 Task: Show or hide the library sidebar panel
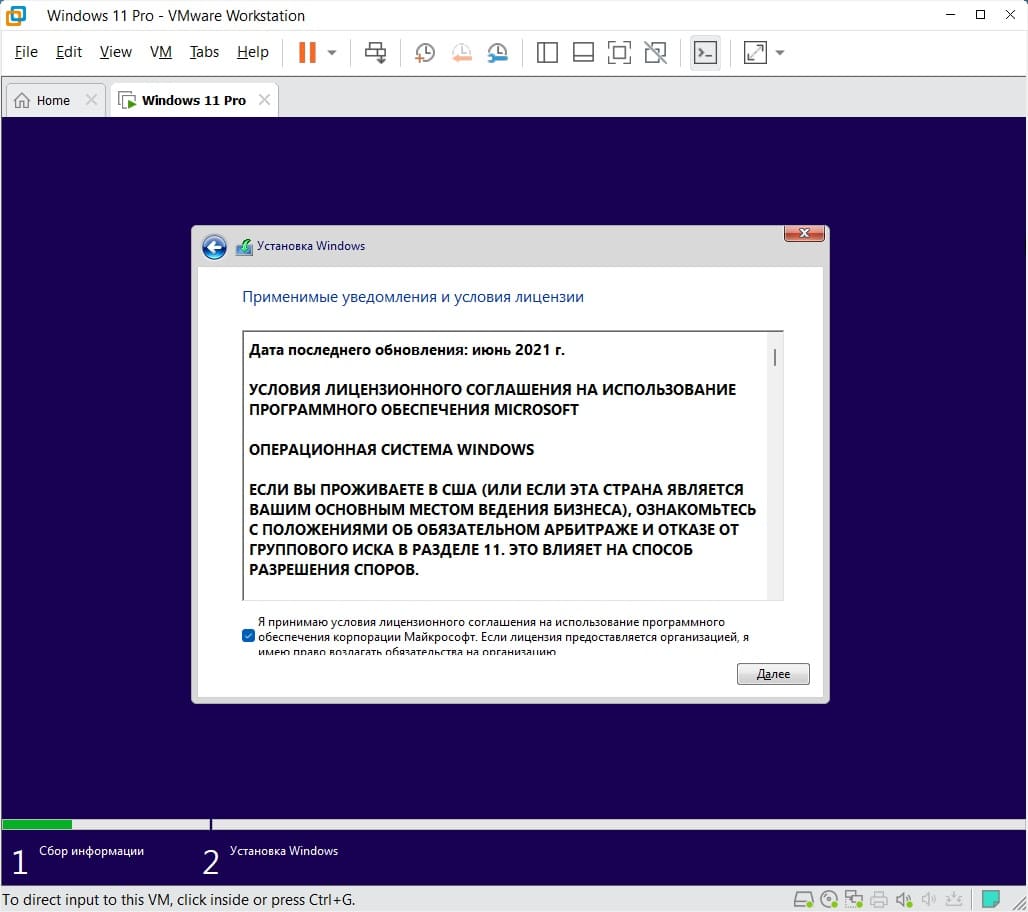coord(547,52)
